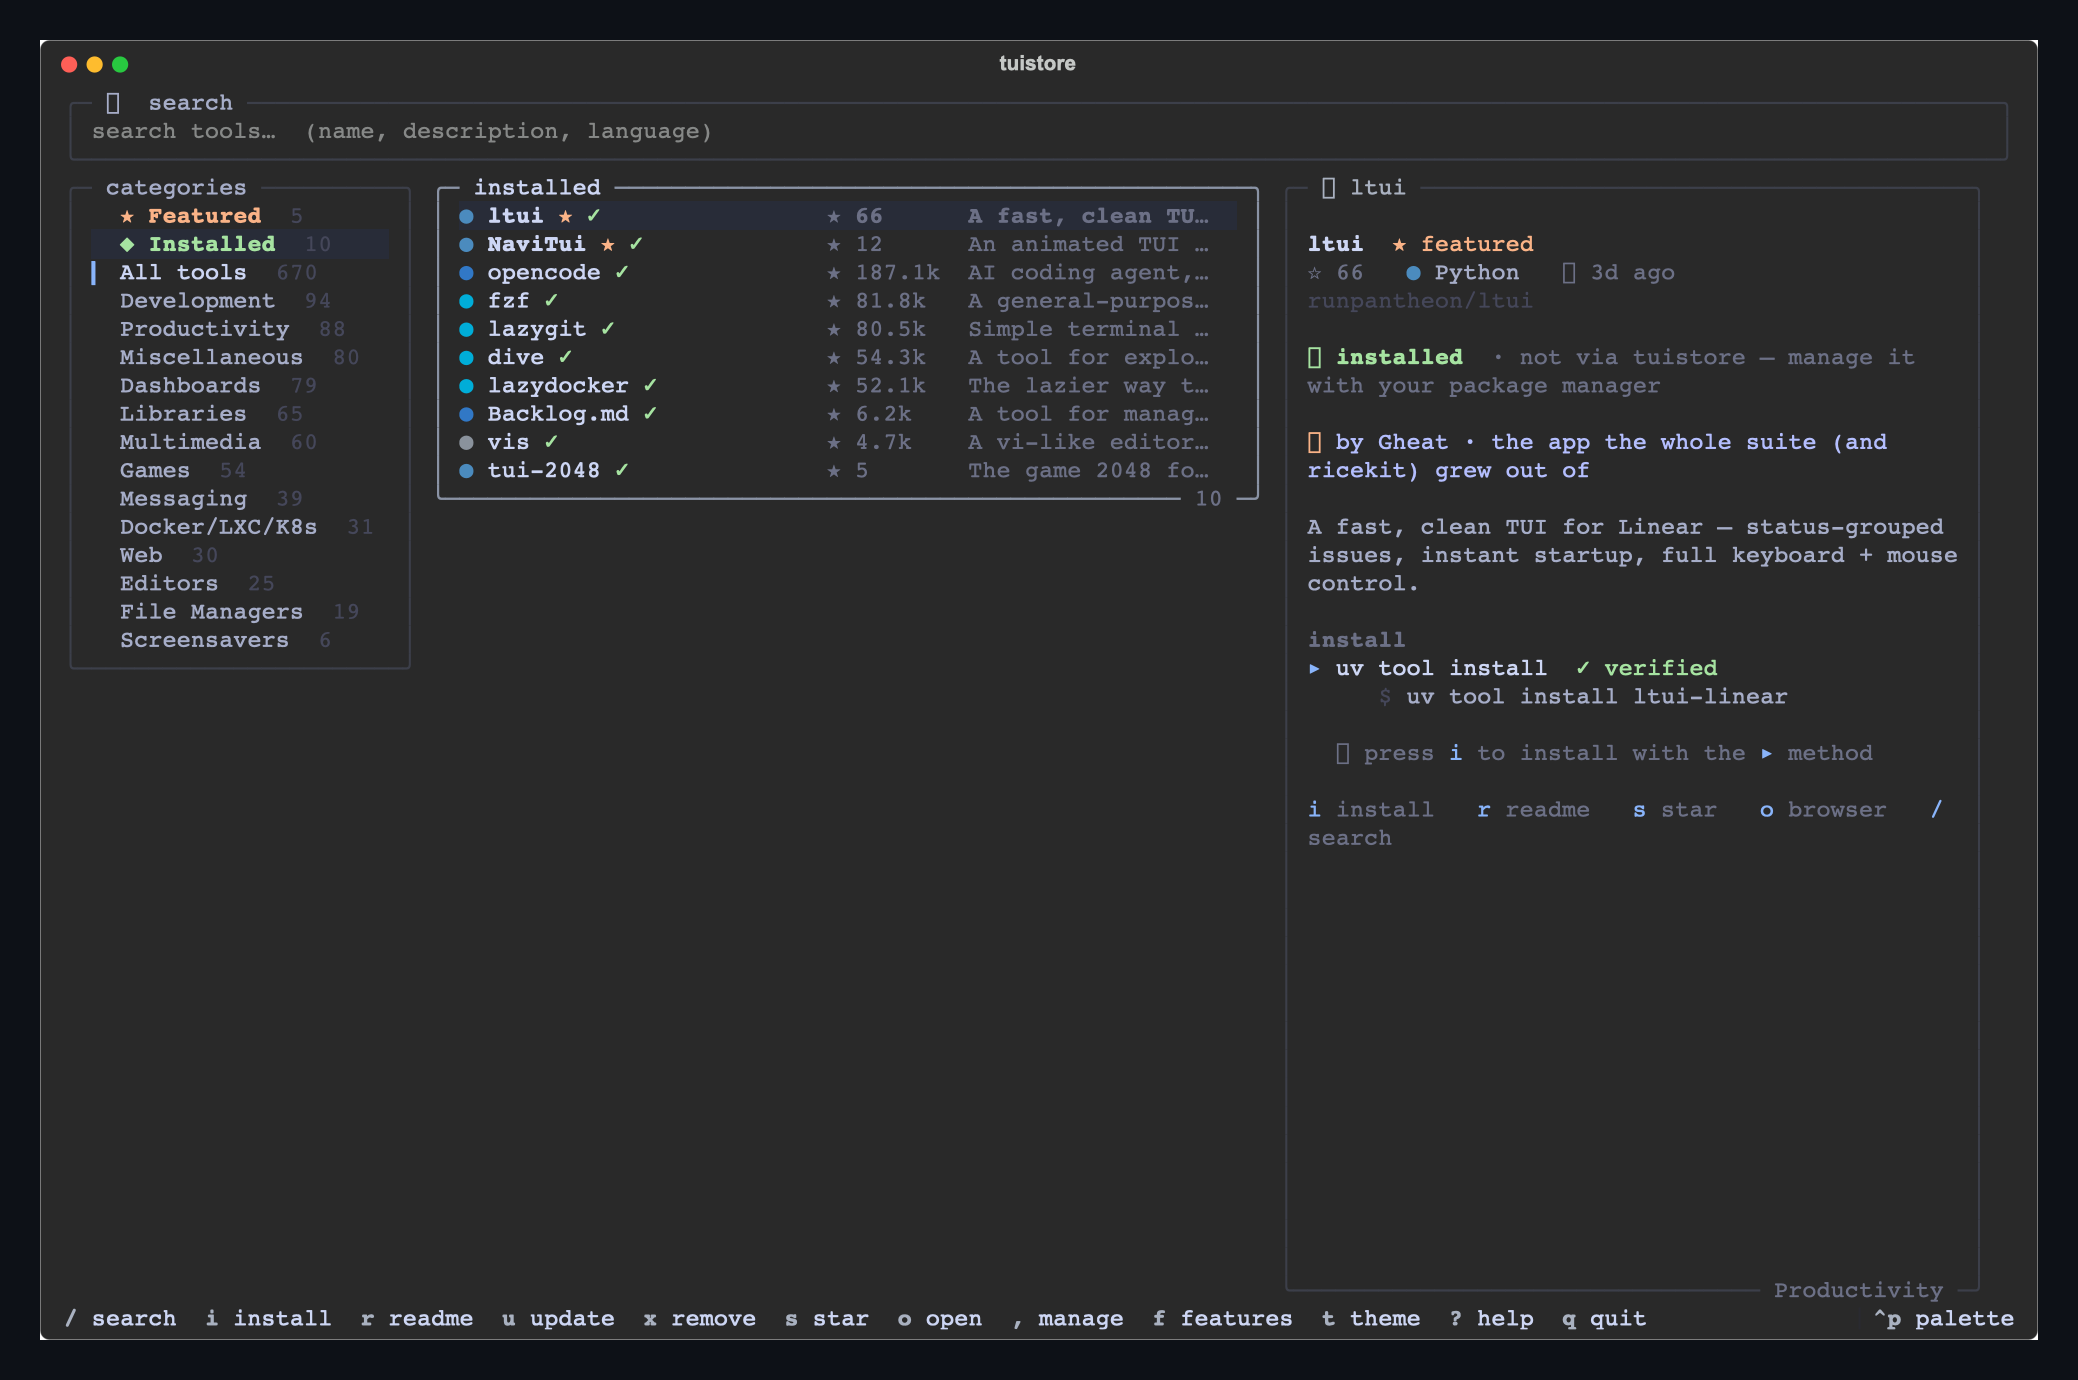Image resolution: width=2078 pixels, height=1380 pixels.
Task: Click 't theme' in the bottom bar
Action: coord(1371,1318)
